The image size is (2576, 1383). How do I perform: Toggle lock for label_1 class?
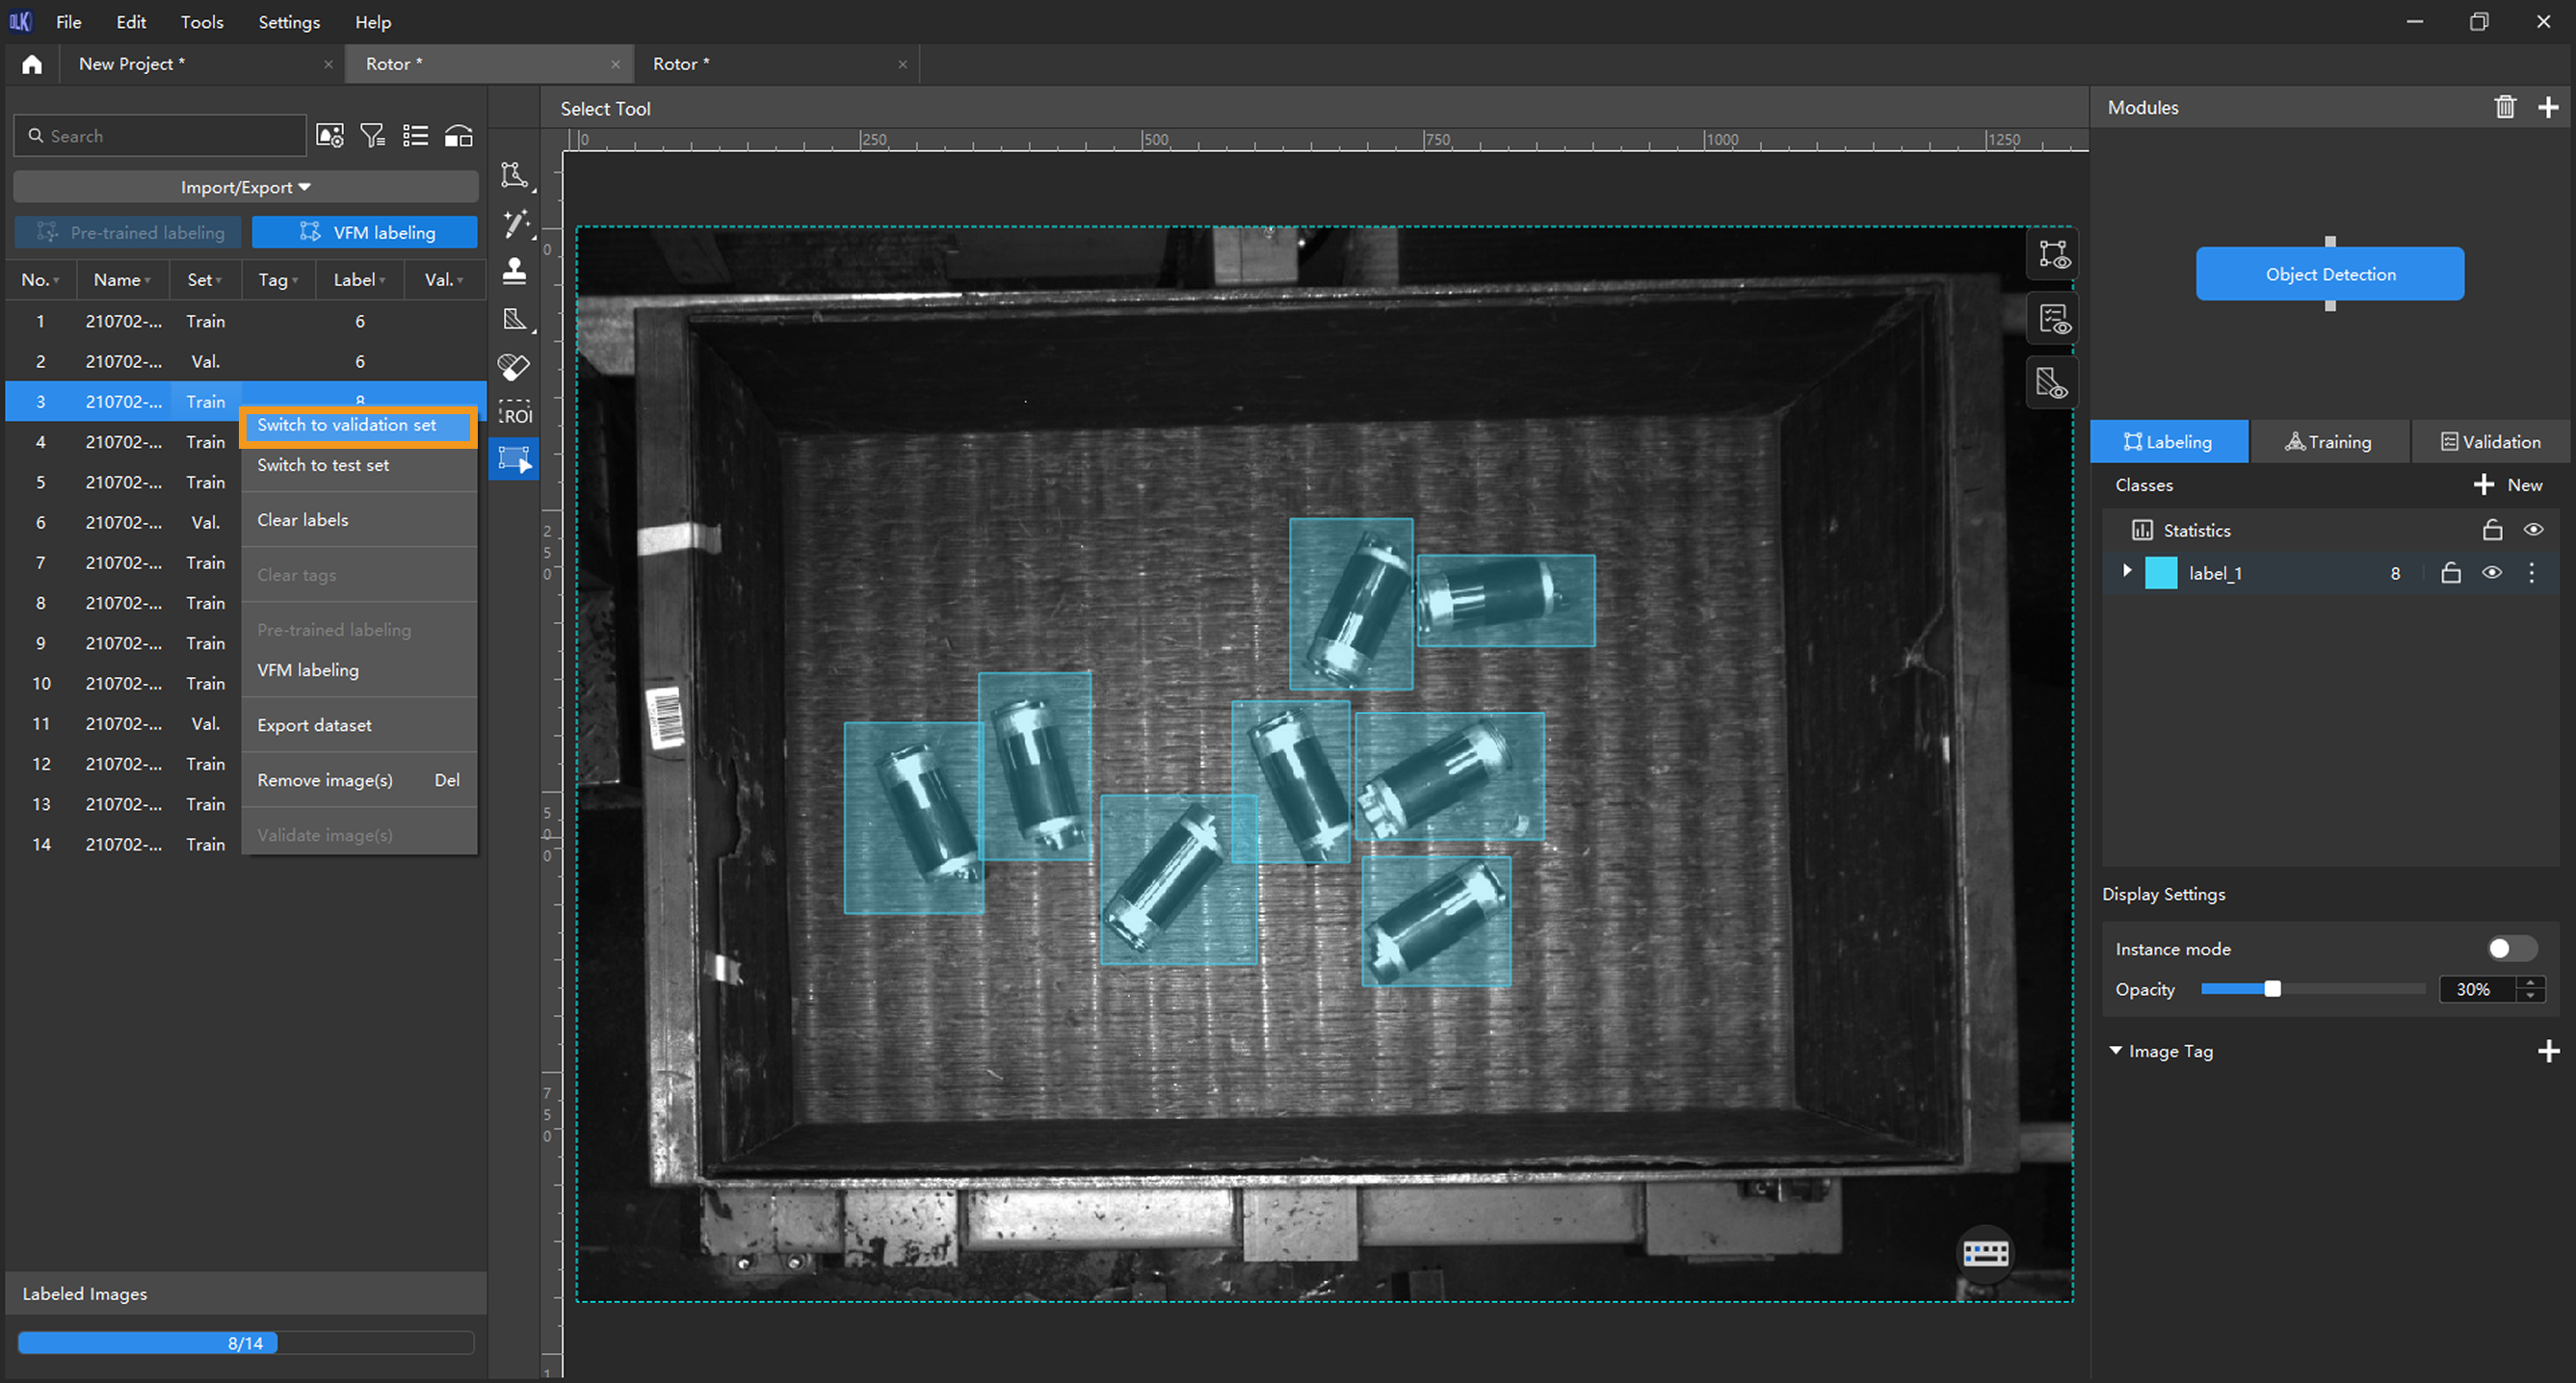pos(2450,573)
